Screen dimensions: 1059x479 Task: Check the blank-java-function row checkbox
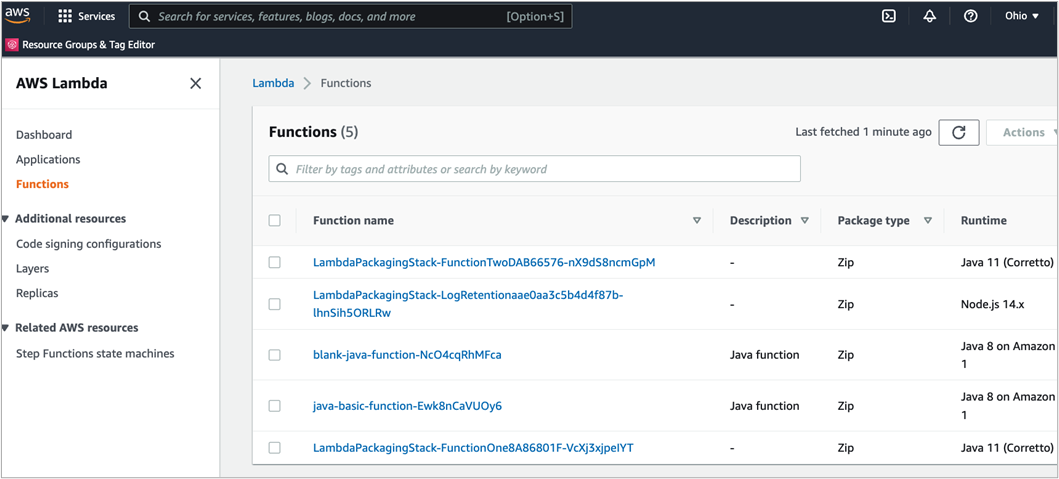pos(274,355)
